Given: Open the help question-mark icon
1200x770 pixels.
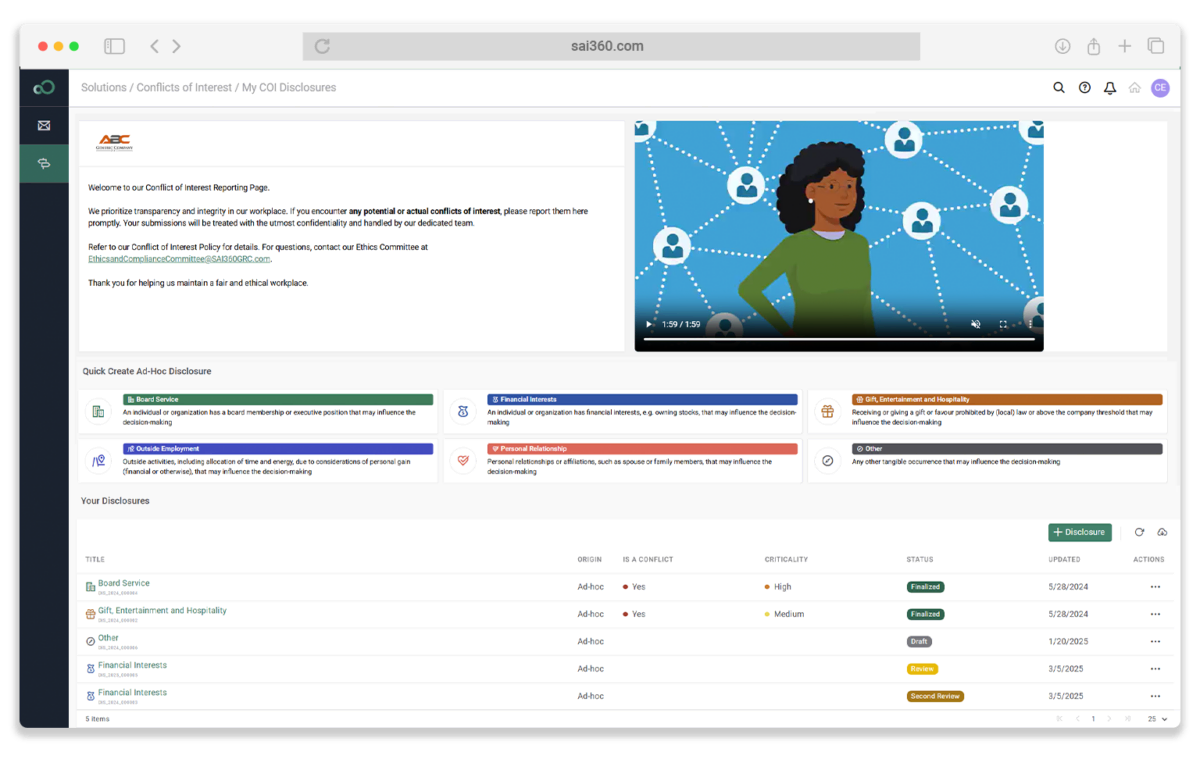Looking at the screenshot, I should pos(1084,88).
